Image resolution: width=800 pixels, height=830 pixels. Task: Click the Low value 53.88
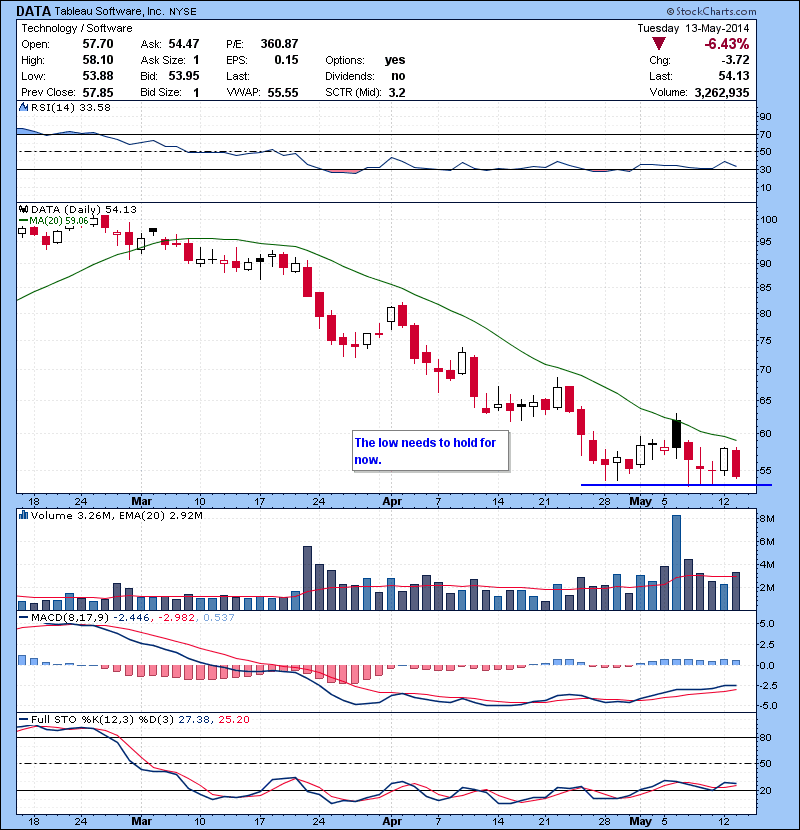point(98,76)
